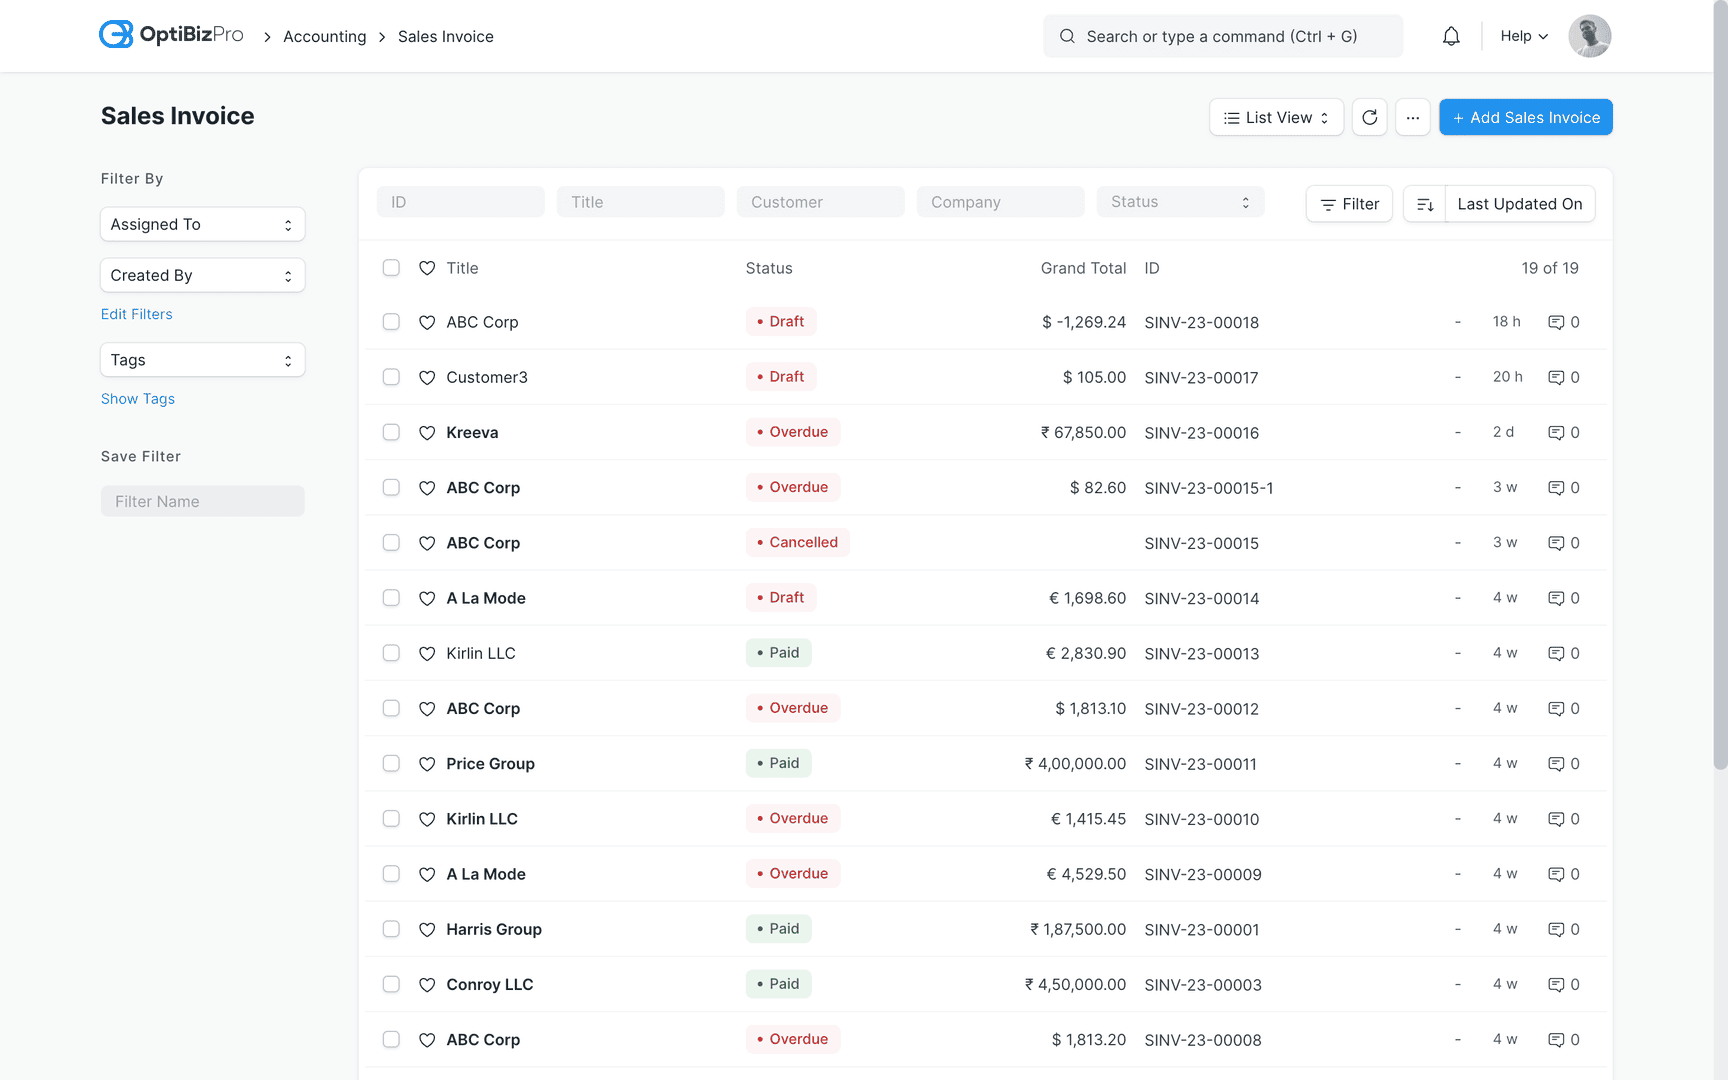Image resolution: width=1728 pixels, height=1080 pixels.
Task: Open the more options ellipsis menu
Action: click(x=1413, y=117)
